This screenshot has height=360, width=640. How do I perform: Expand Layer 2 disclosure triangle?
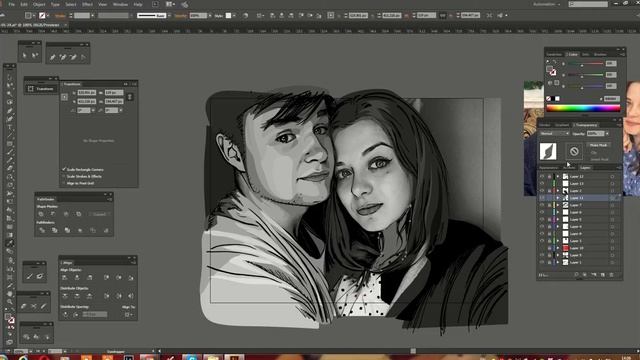click(x=558, y=191)
